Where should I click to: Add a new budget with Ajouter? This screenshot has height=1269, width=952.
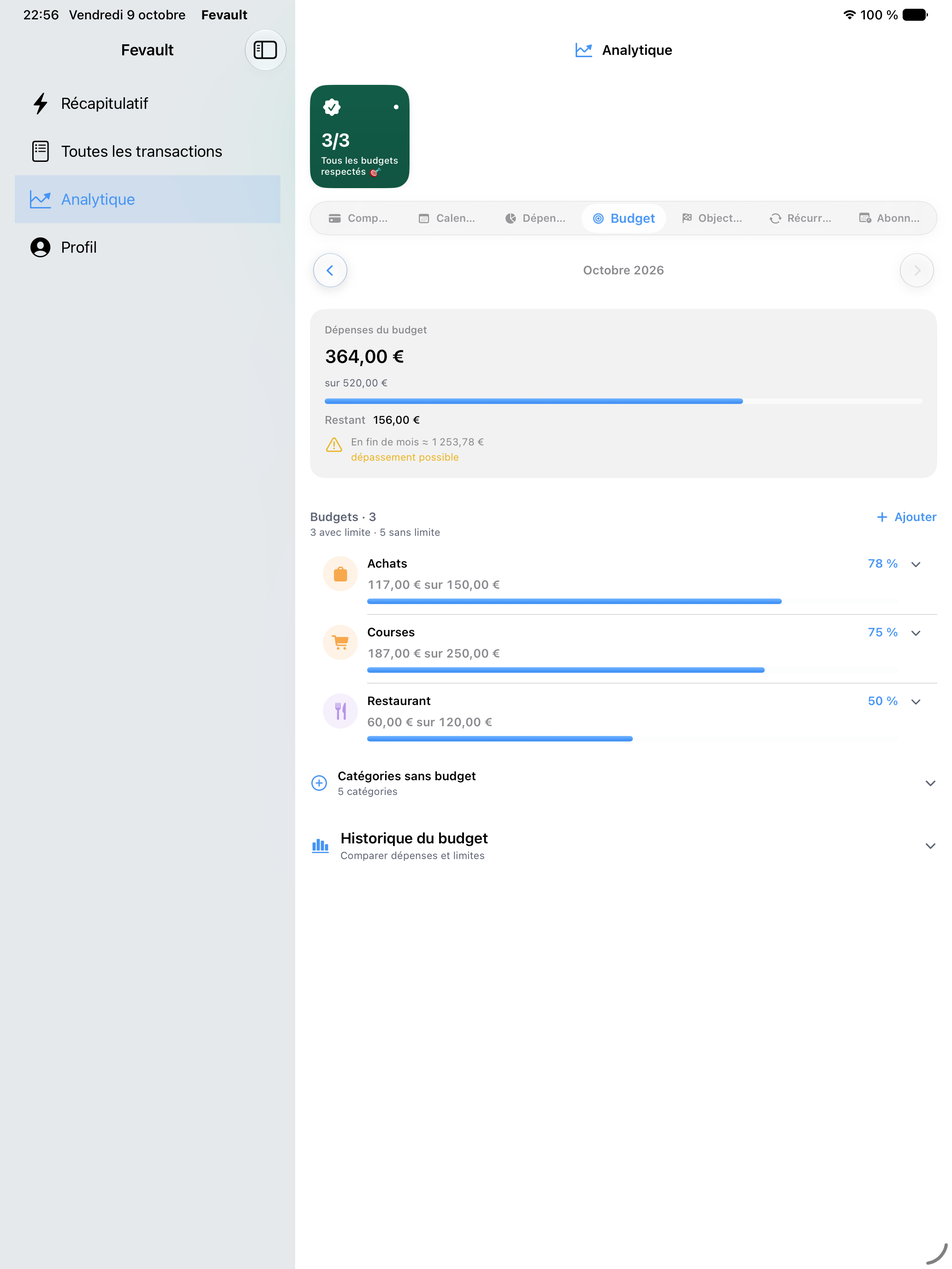click(906, 517)
